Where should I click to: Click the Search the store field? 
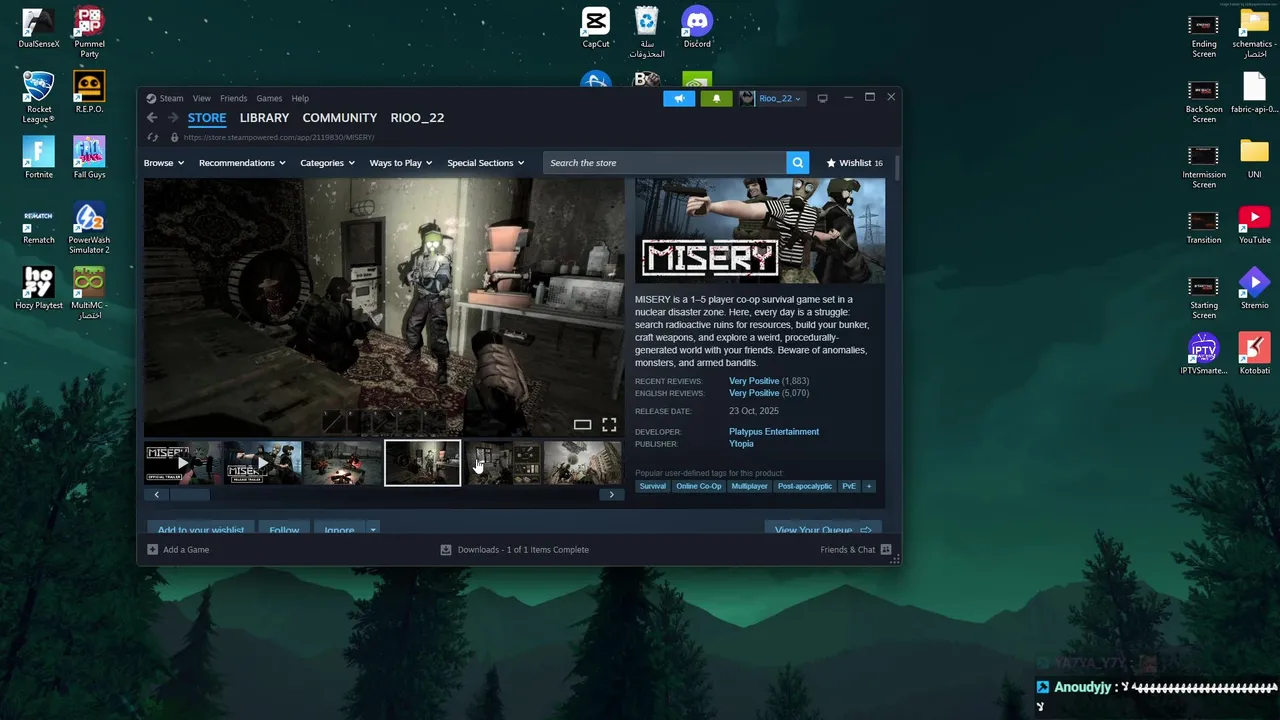(x=665, y=163)
